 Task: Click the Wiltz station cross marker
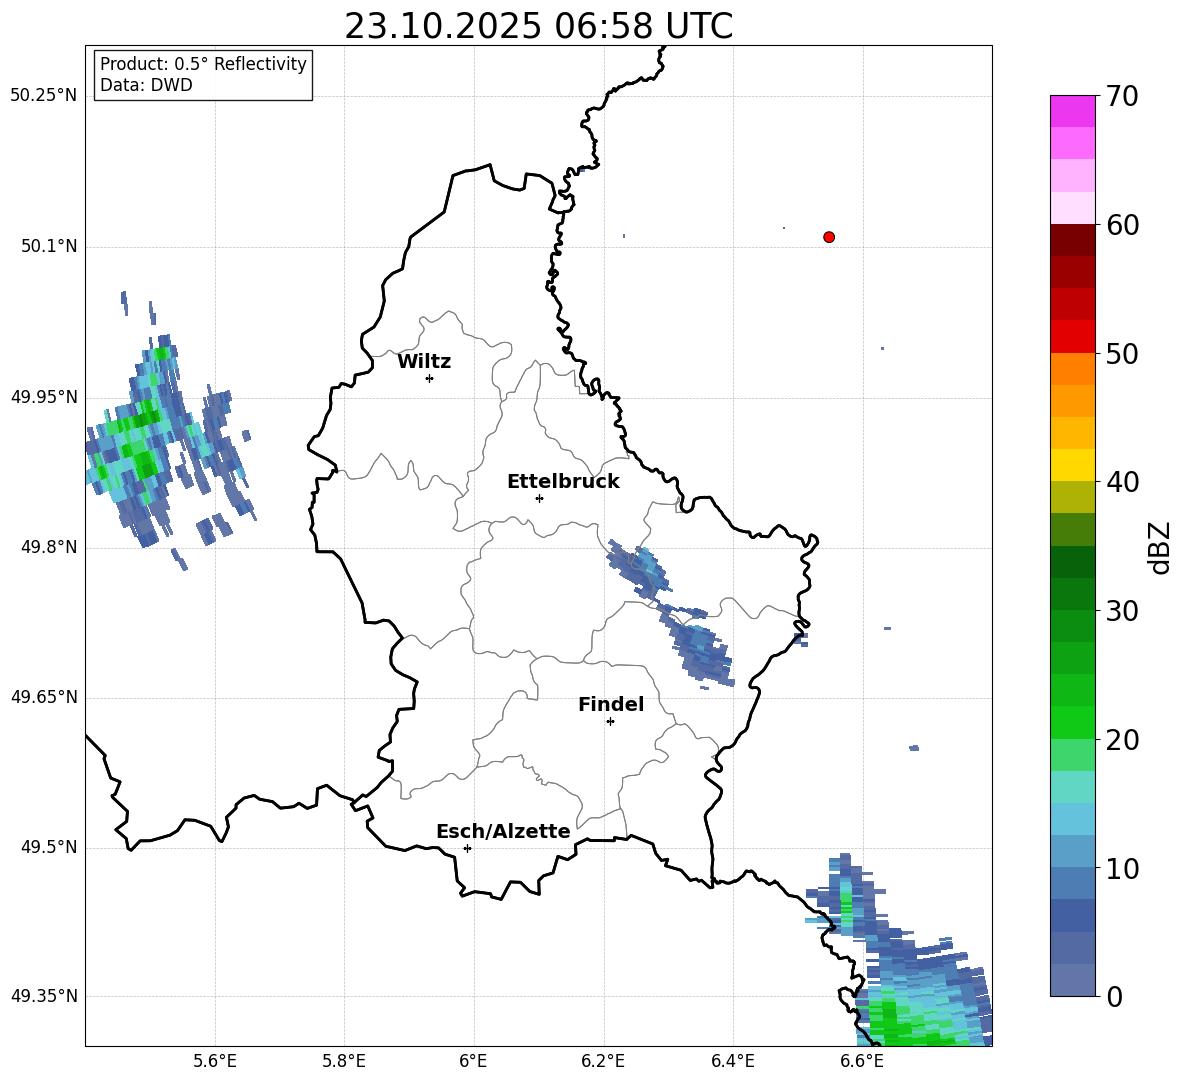coord(430,378)
